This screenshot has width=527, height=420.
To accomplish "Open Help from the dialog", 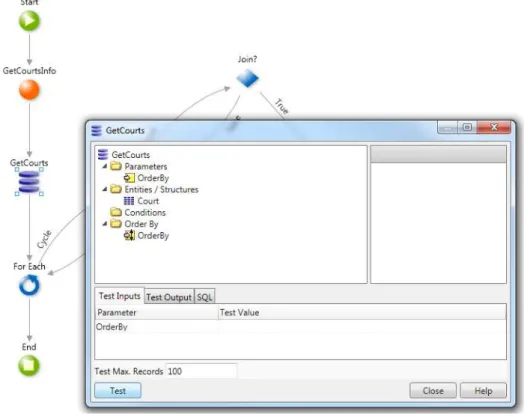I will point(483,390).
